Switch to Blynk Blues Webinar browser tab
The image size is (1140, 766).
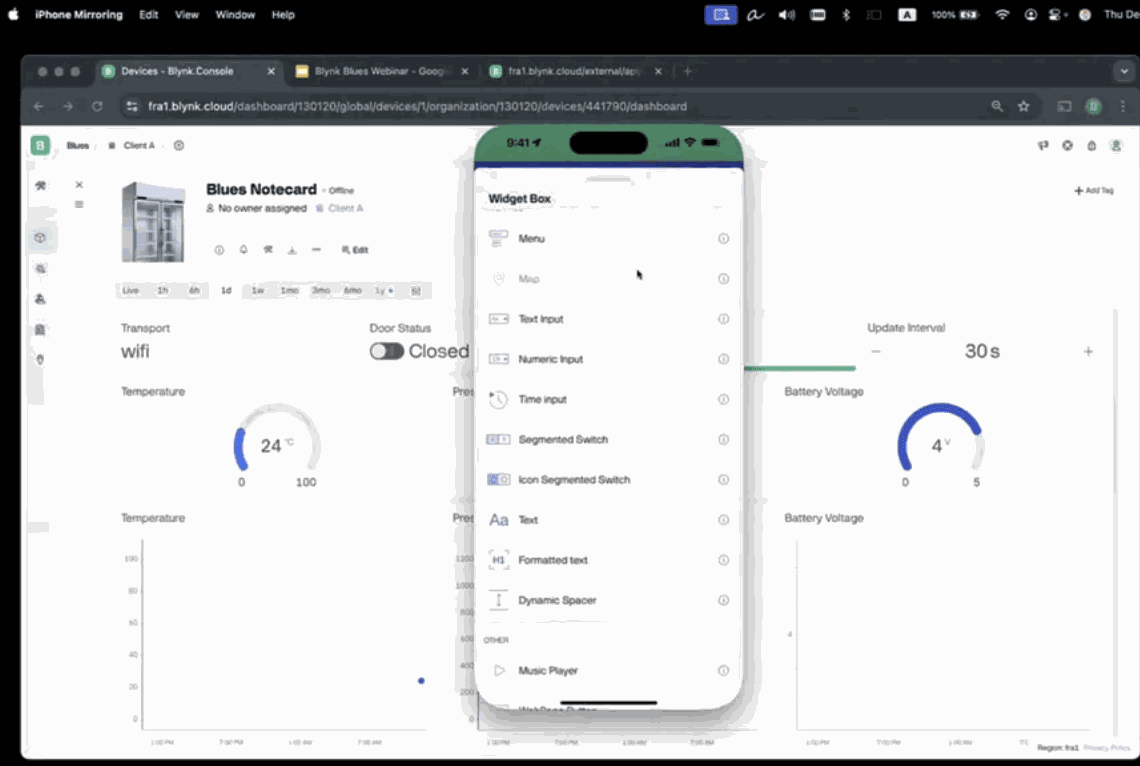coord(381,71)
